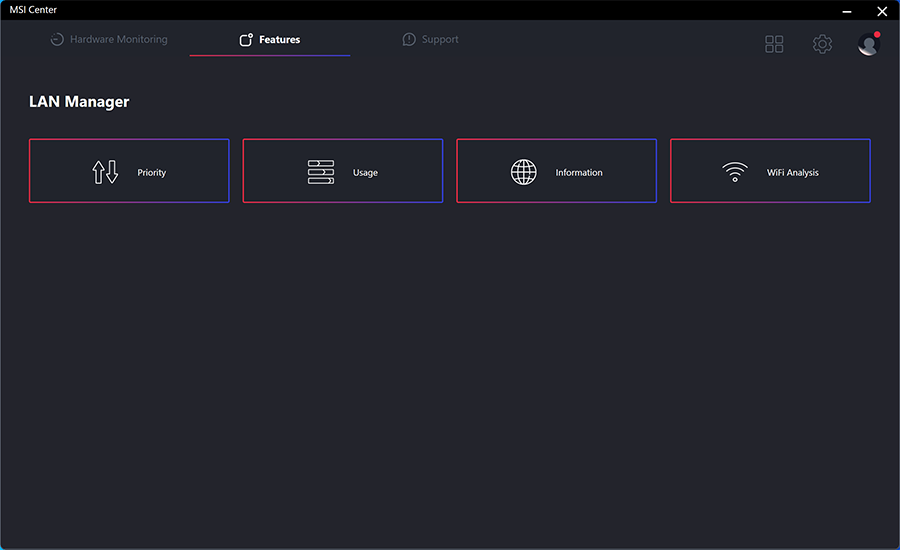Minimize the MSI Center window
The image size is (900, 550).
coord(847,11)
